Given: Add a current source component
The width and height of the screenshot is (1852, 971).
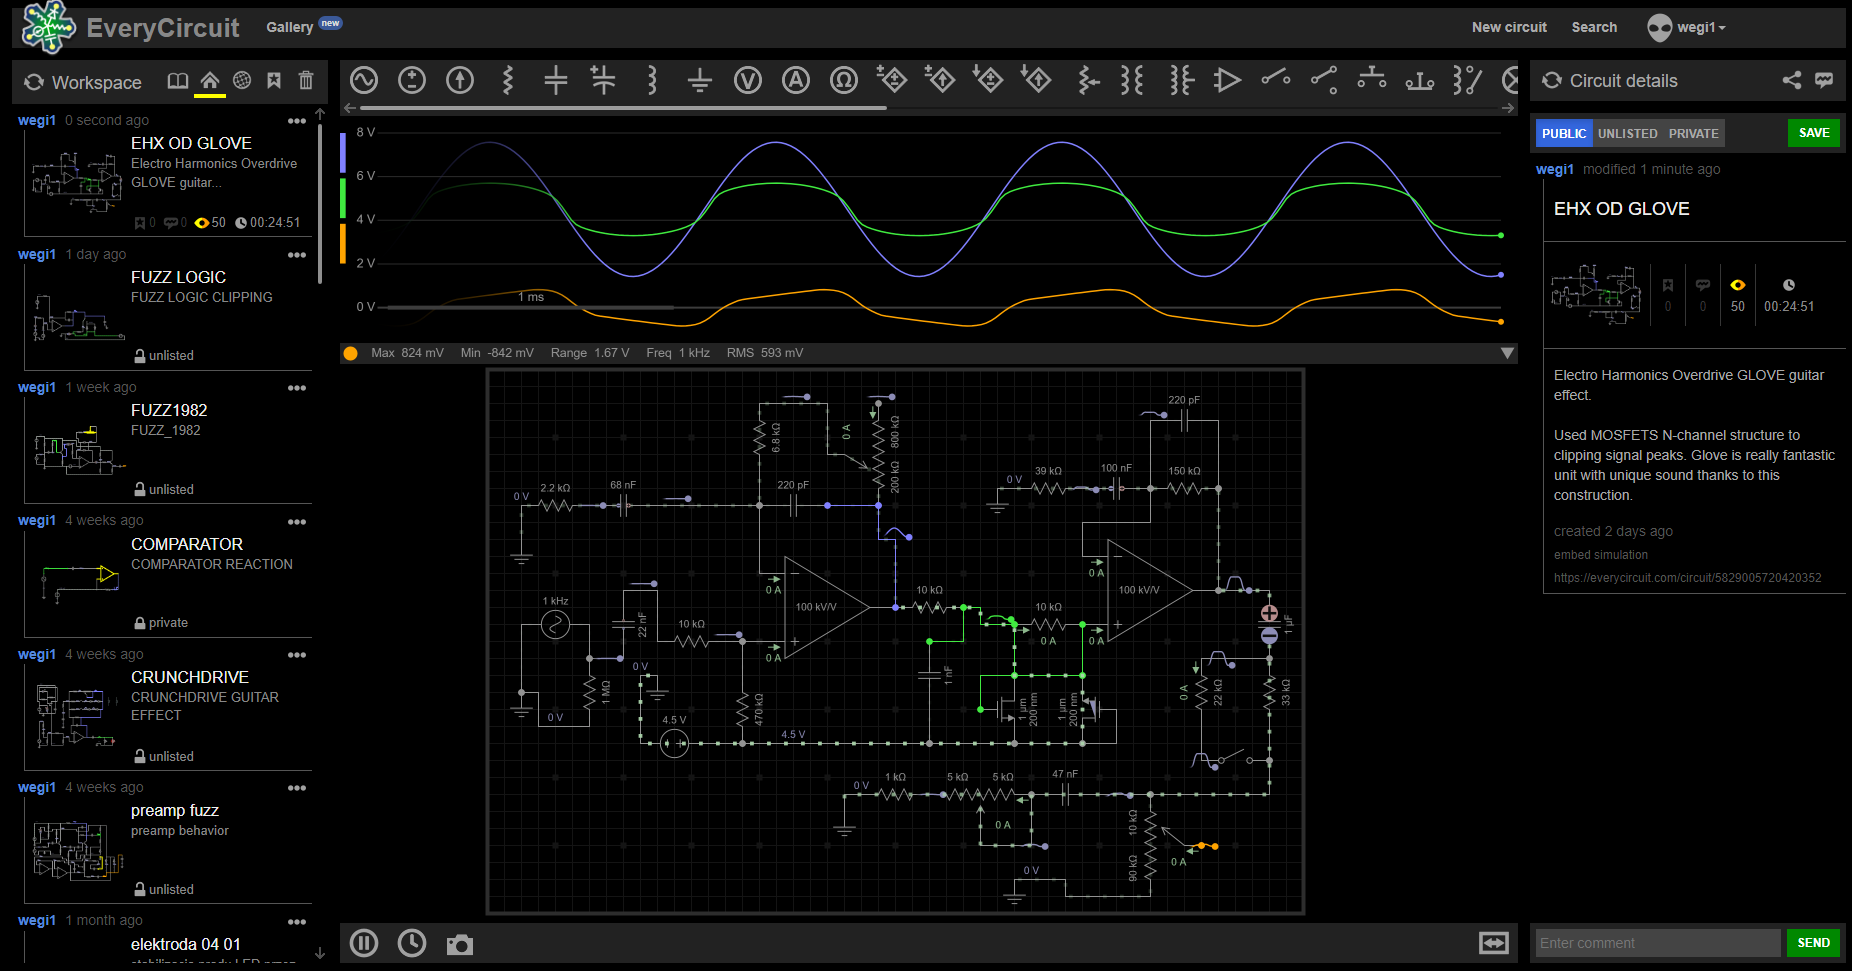Looking at the screenshot, I should 460,80.
